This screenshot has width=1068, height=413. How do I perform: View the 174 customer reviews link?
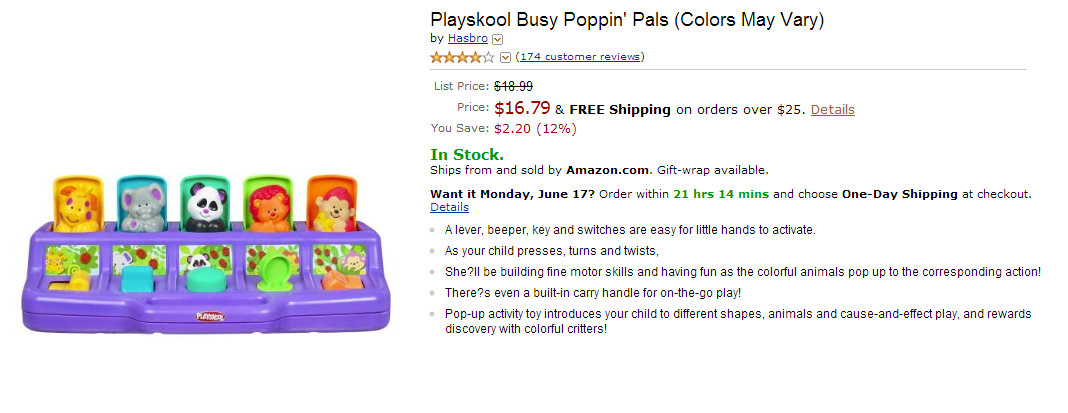[x=580, y=57]
